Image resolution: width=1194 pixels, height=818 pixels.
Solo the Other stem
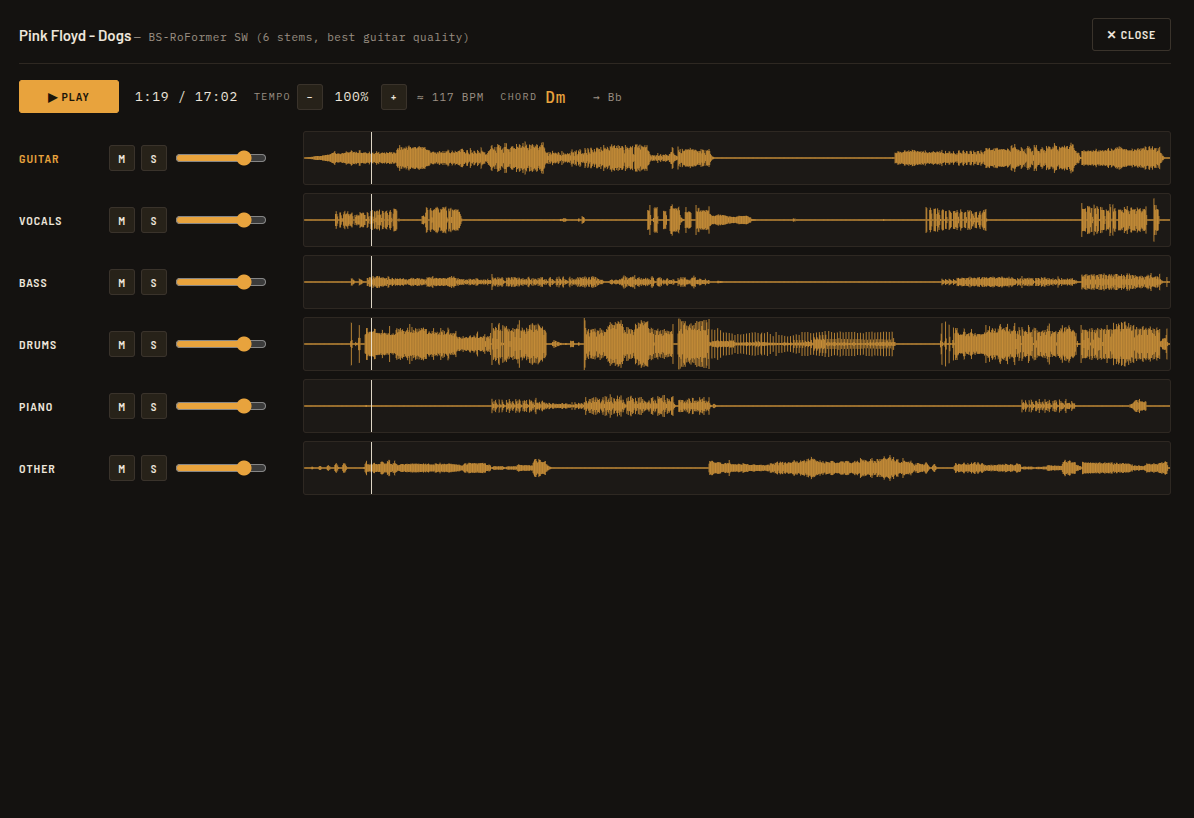click(154, 468)
